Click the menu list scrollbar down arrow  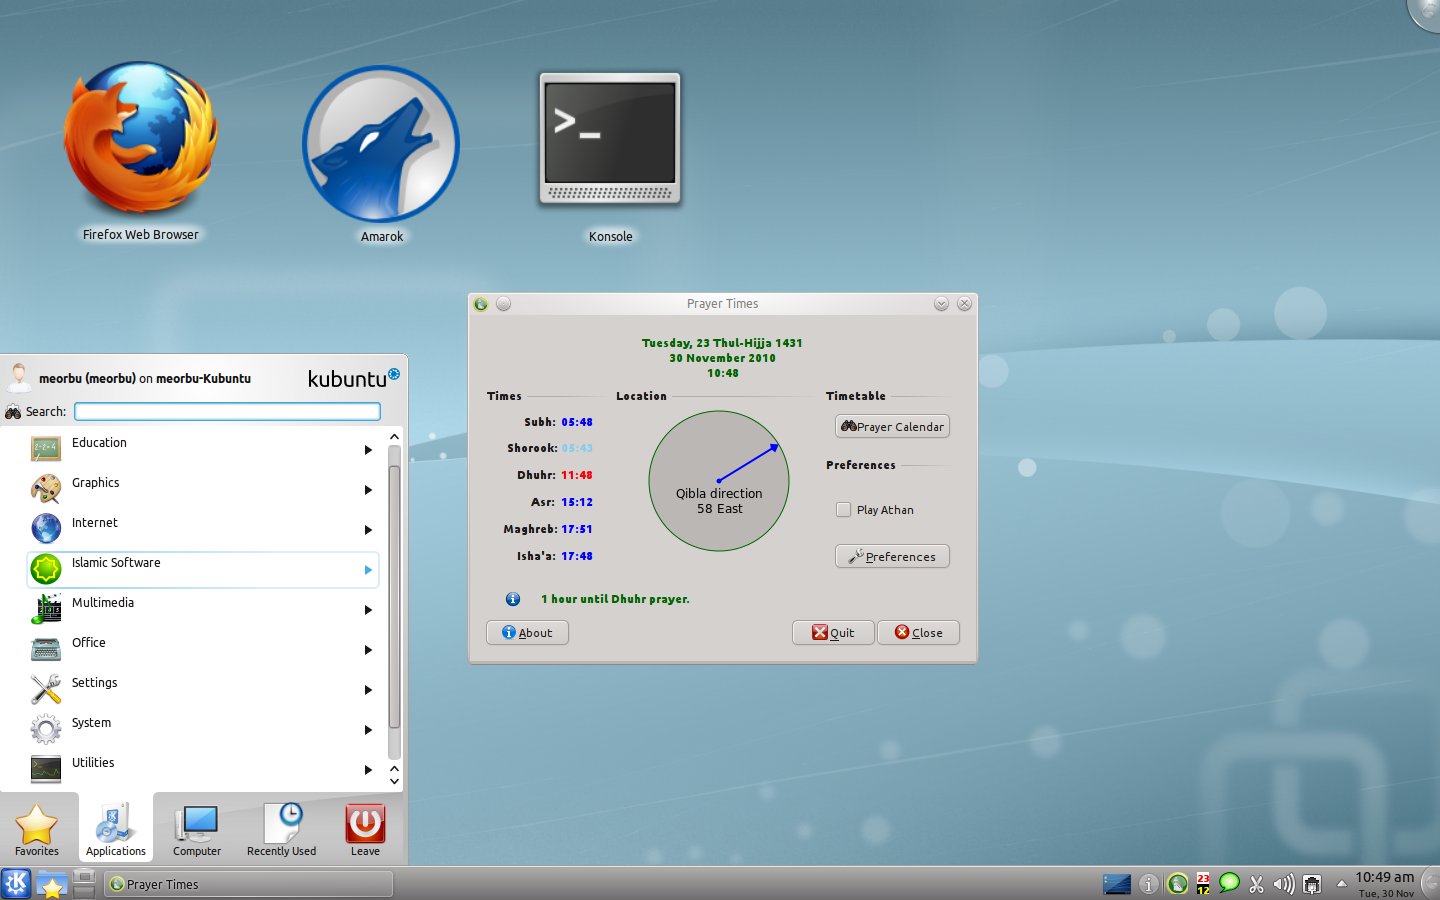394,782
